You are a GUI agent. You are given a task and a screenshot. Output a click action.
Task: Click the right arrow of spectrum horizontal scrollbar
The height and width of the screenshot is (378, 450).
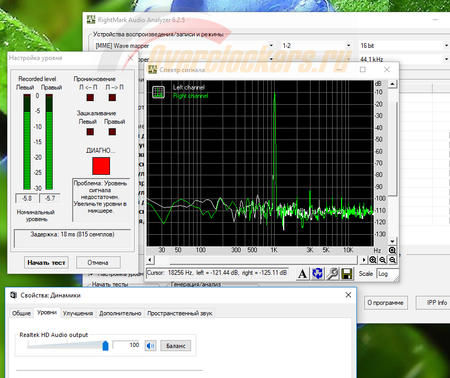(x=364, y=260)
